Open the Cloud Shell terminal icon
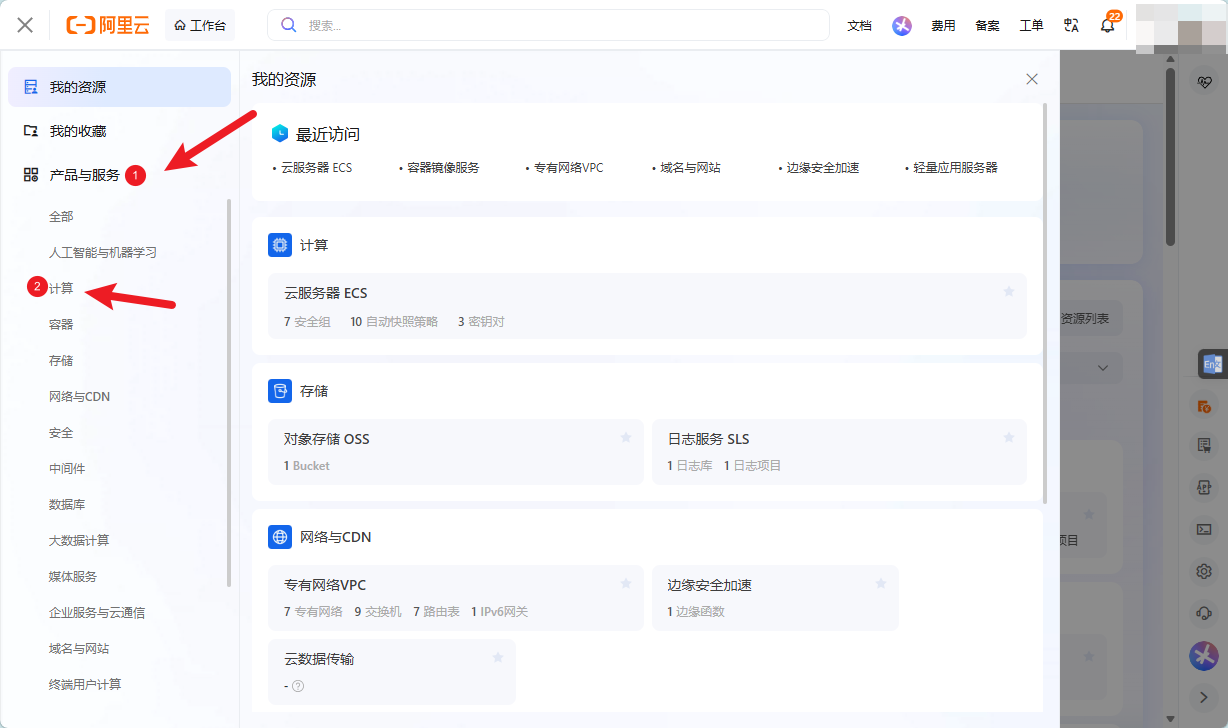Screen dimensions: 1228x728 click(1204, 529)
